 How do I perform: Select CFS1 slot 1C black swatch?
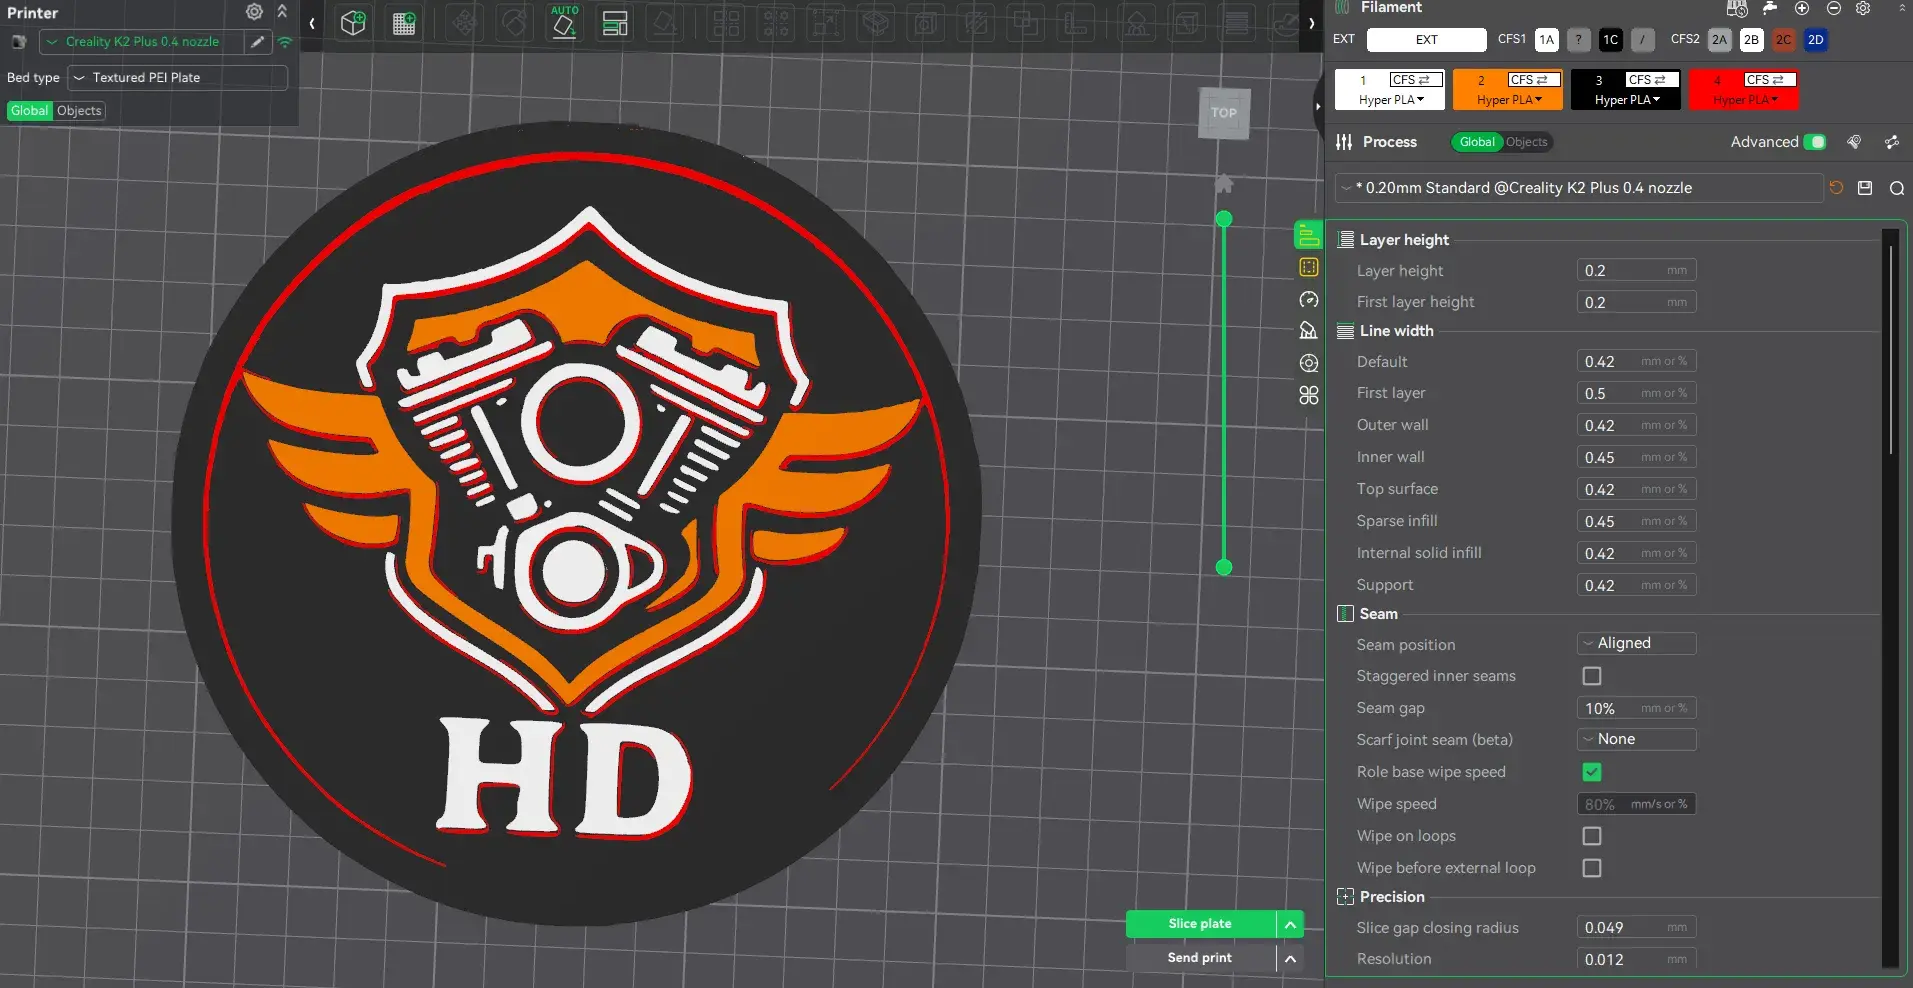(x=1610, y=40)
